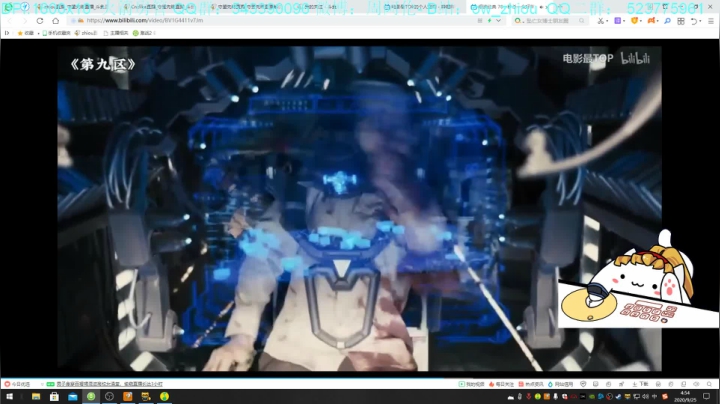Click the star 收藏 favorites button
Screen dimensions: 720x404
26,33
